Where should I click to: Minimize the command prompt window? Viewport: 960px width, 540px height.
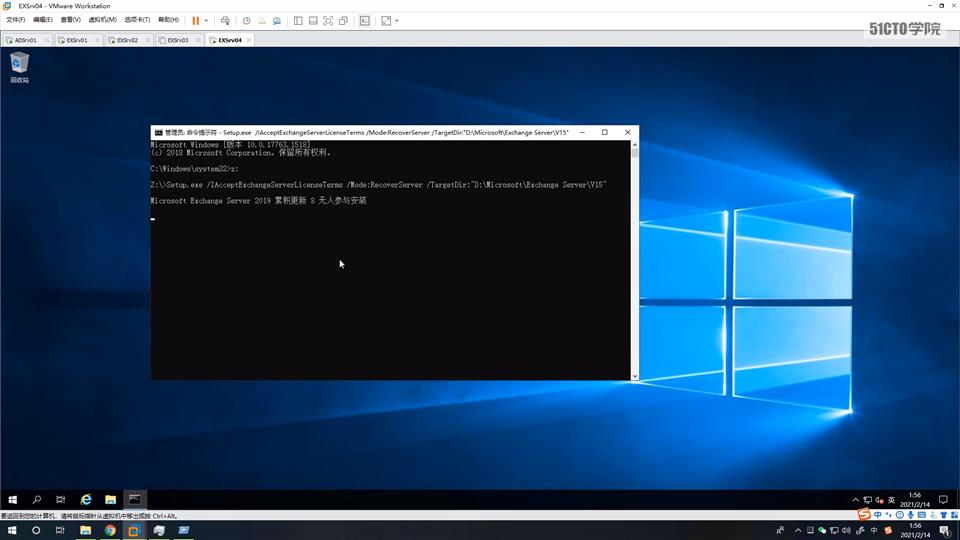[582, 132]
